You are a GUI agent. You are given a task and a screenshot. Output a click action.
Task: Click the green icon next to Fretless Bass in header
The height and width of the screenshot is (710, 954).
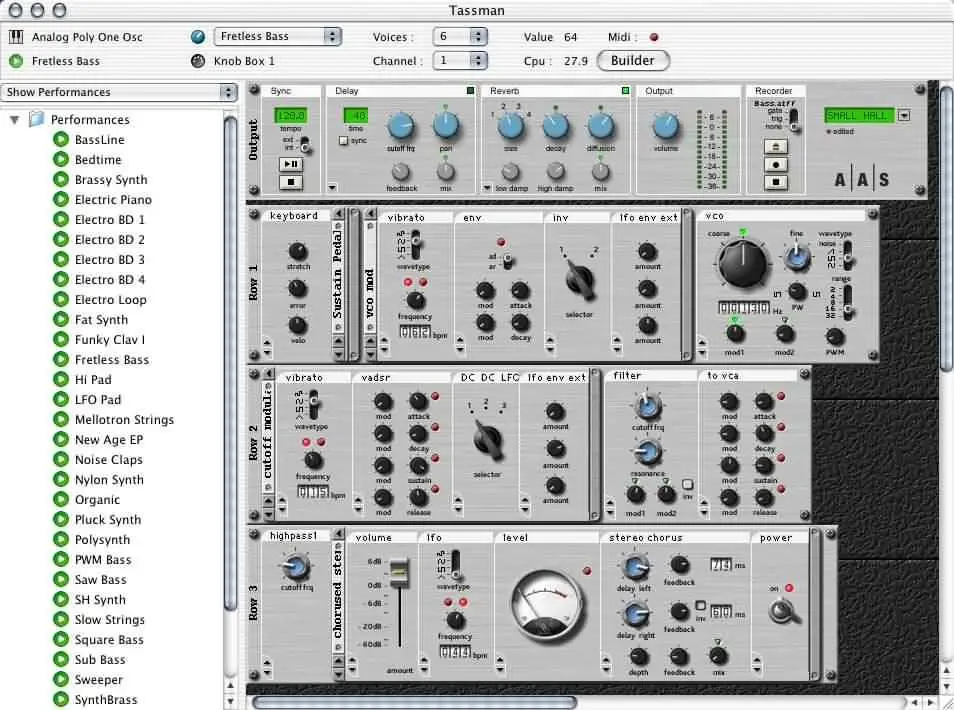(x=16, y=61)
